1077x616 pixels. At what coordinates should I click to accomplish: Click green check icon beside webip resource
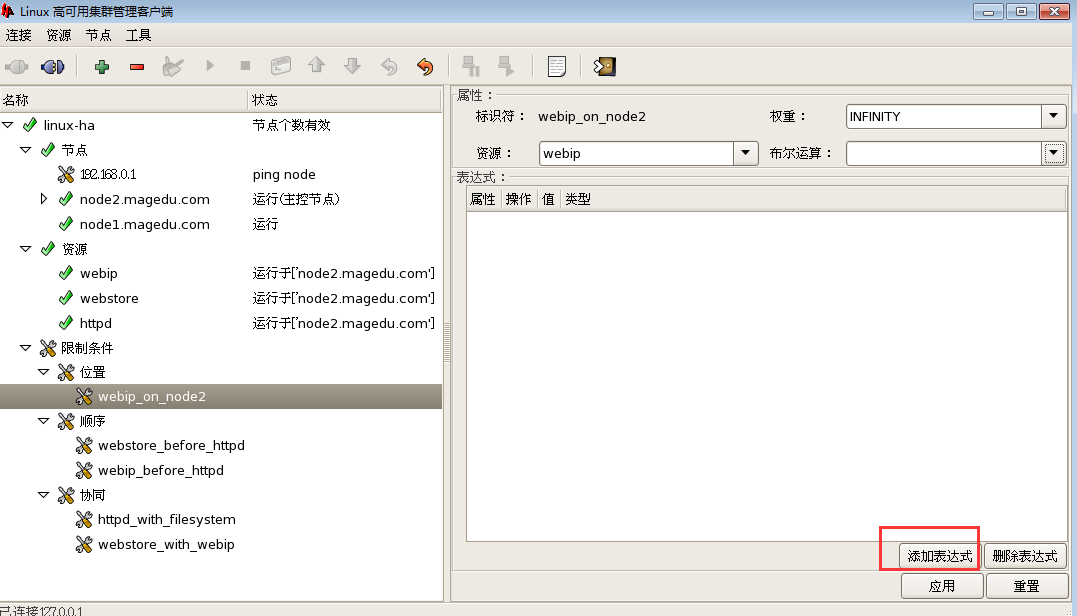pyautogui.click(x=66, y=273)
